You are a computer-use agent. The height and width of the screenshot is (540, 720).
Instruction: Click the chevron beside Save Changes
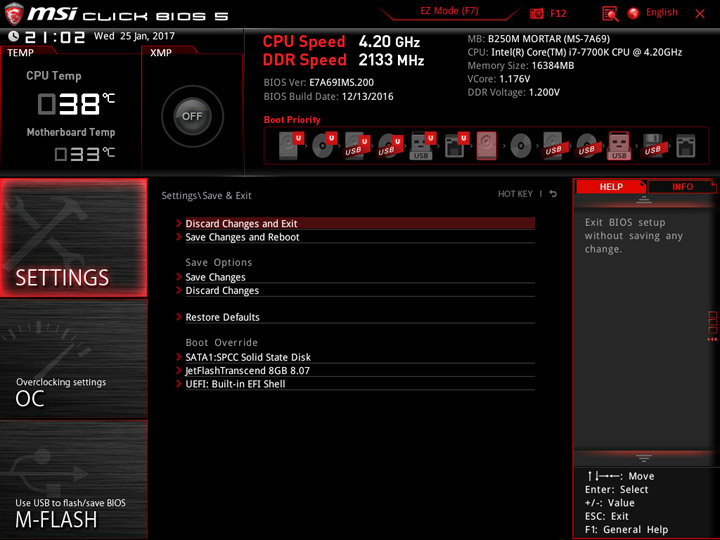179,276
